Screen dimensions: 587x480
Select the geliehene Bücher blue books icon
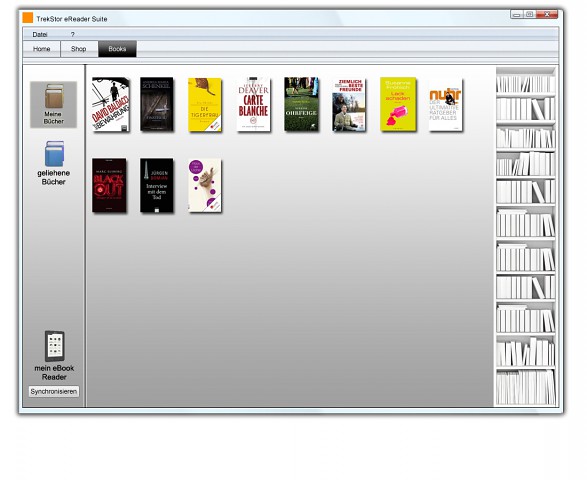click(54, 154)
